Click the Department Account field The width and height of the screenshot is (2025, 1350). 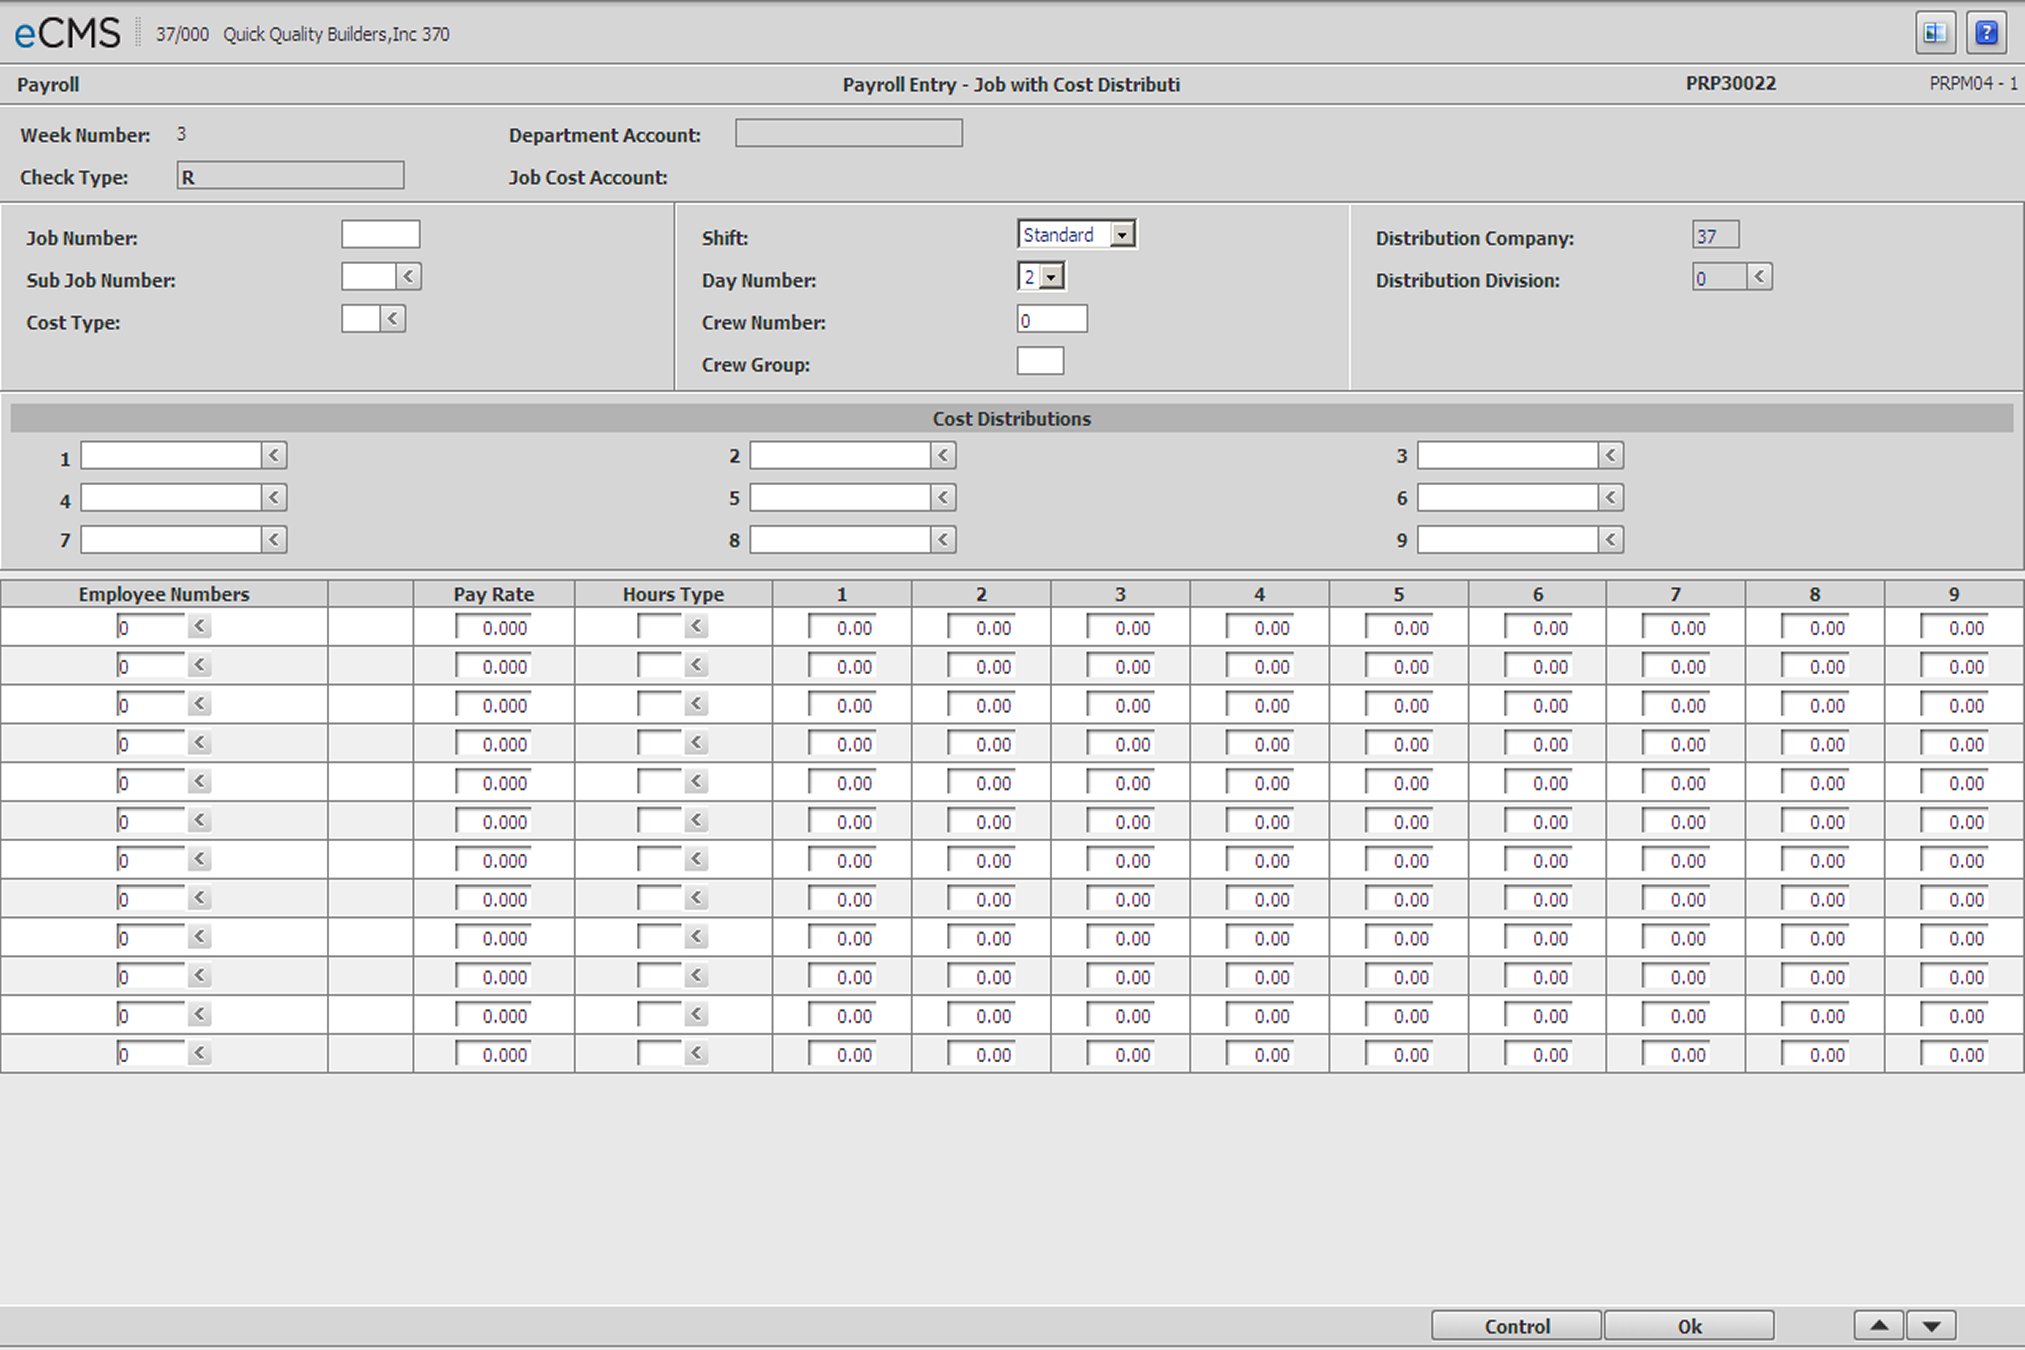point(848,133)
